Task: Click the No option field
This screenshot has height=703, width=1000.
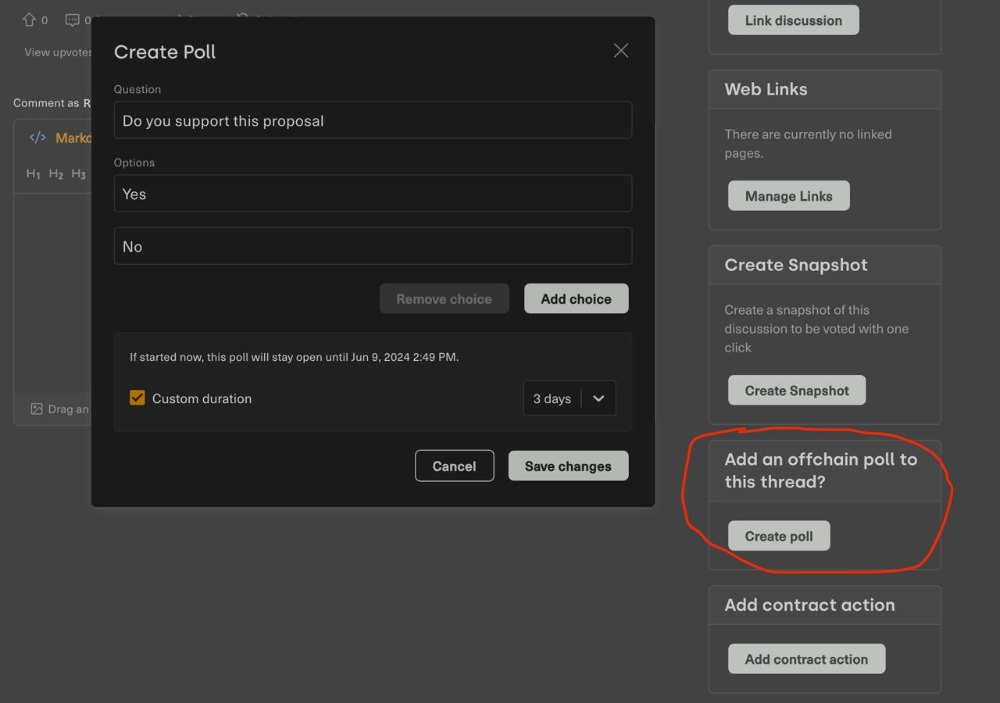Action: (x=372, y=246)
